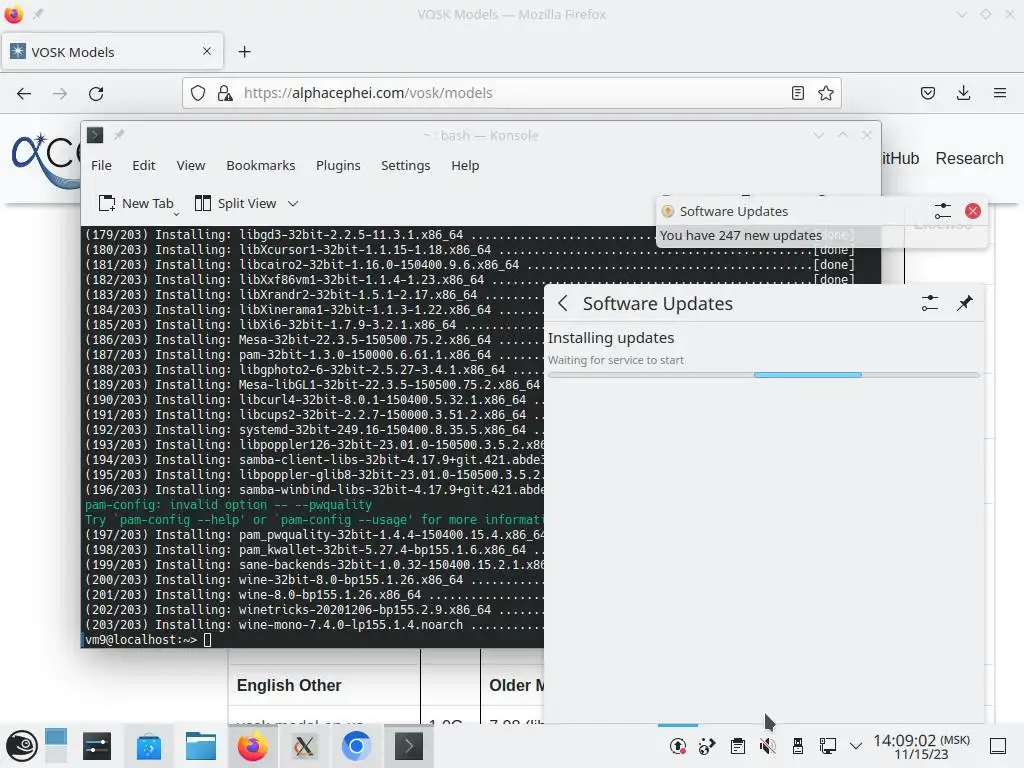Viewport: 1024px width, 768px height.
Task: Pin the Konsole window on all desktops
Action: point(119,135)
